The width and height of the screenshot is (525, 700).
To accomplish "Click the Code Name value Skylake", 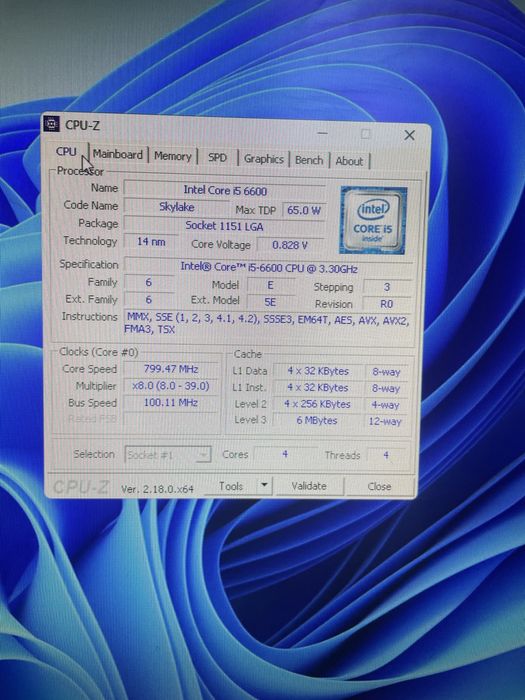I will click(177, 207).
